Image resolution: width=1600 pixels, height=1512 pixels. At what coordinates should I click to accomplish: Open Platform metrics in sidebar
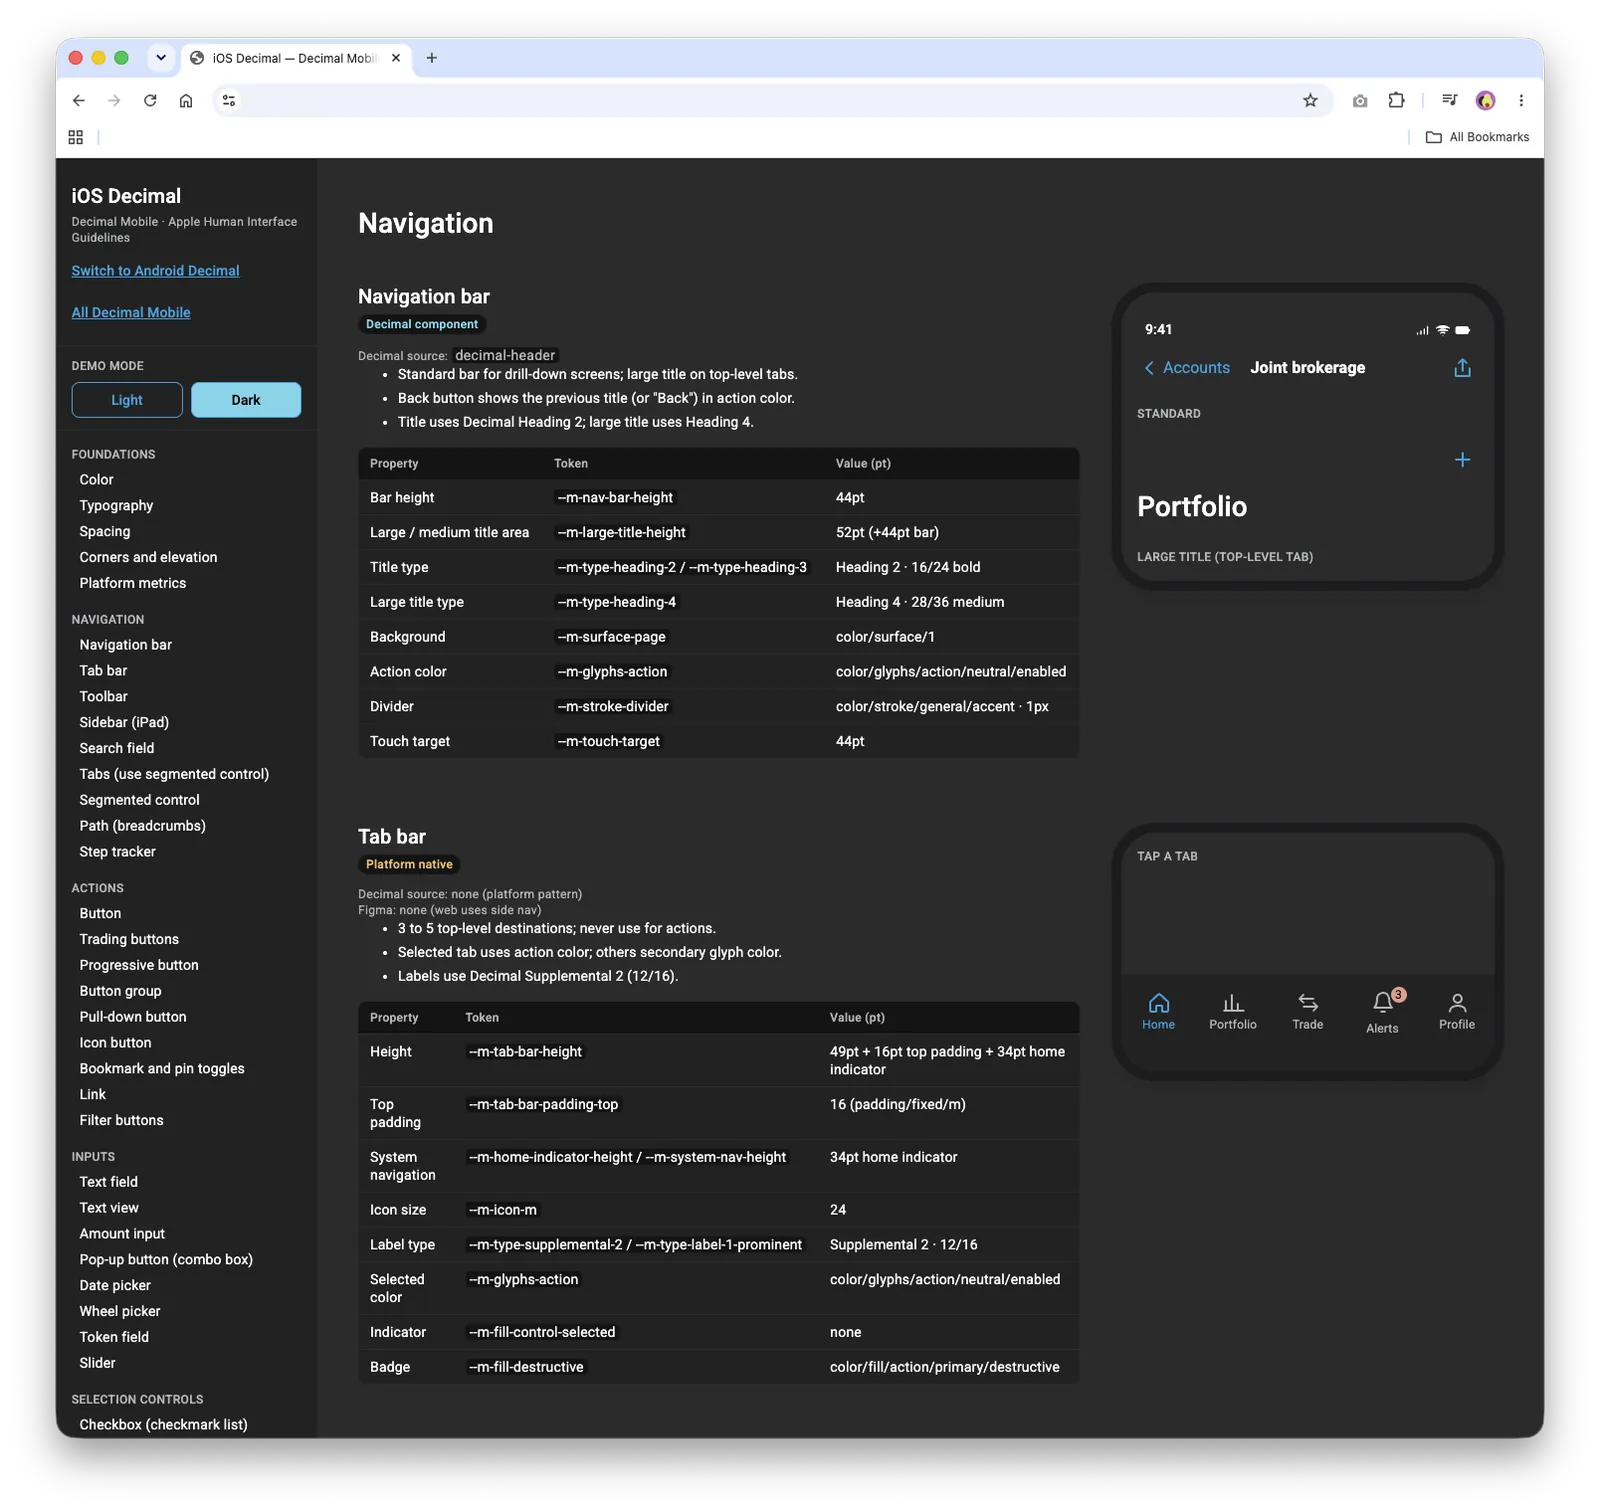coord(133,584)
